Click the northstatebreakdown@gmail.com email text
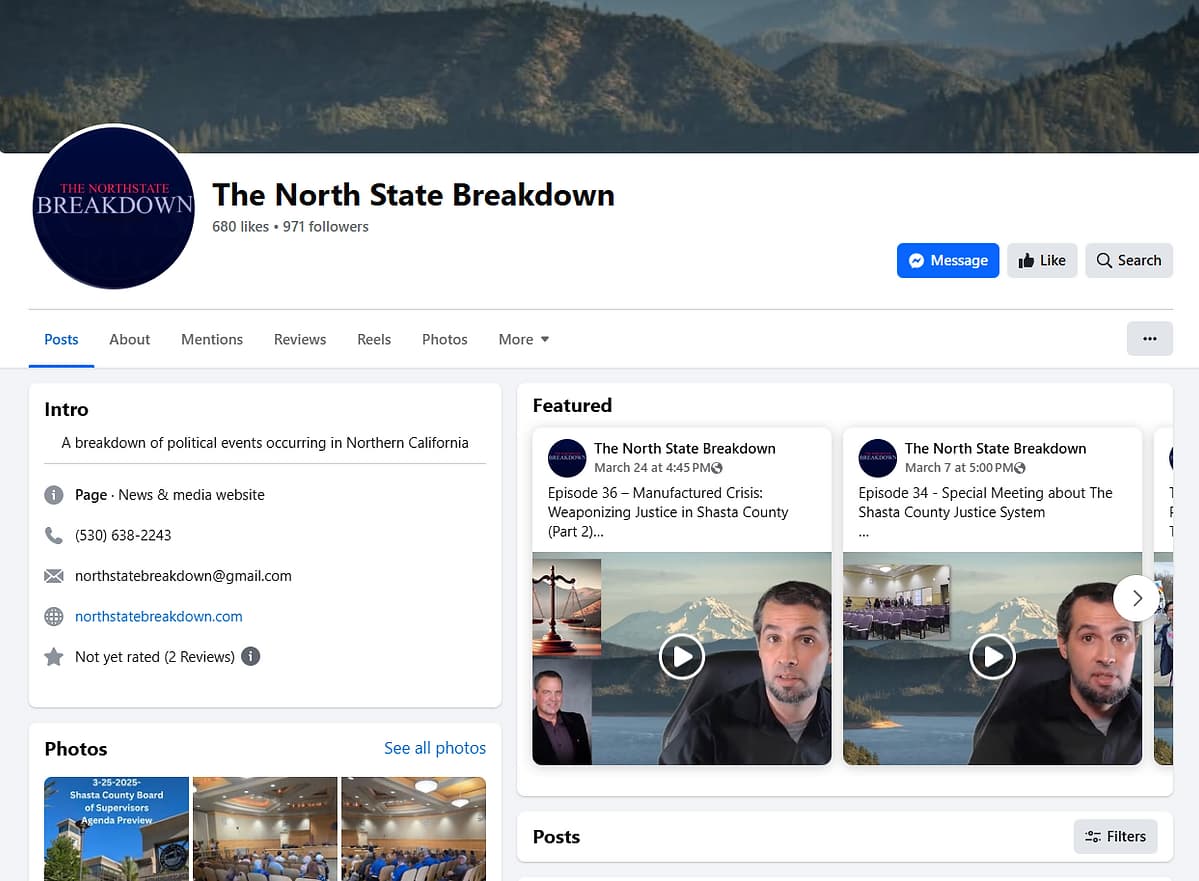The height and width of the screenshot is (881, 1199). pyautogui.click(x=183, y=576)
